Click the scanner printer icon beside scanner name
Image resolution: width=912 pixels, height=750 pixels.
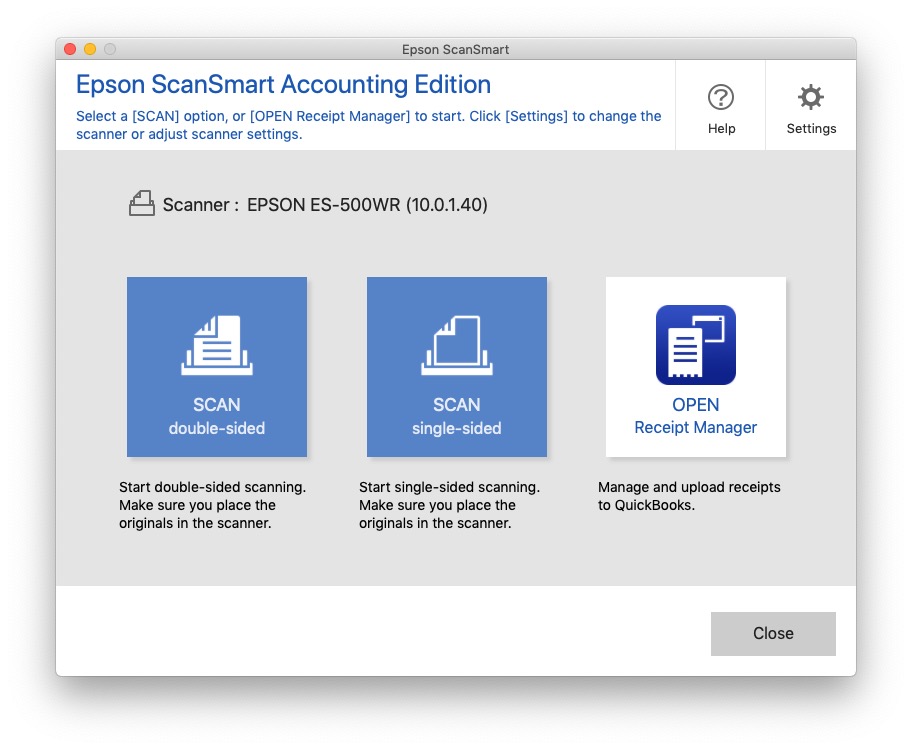[x=141, y=203]
